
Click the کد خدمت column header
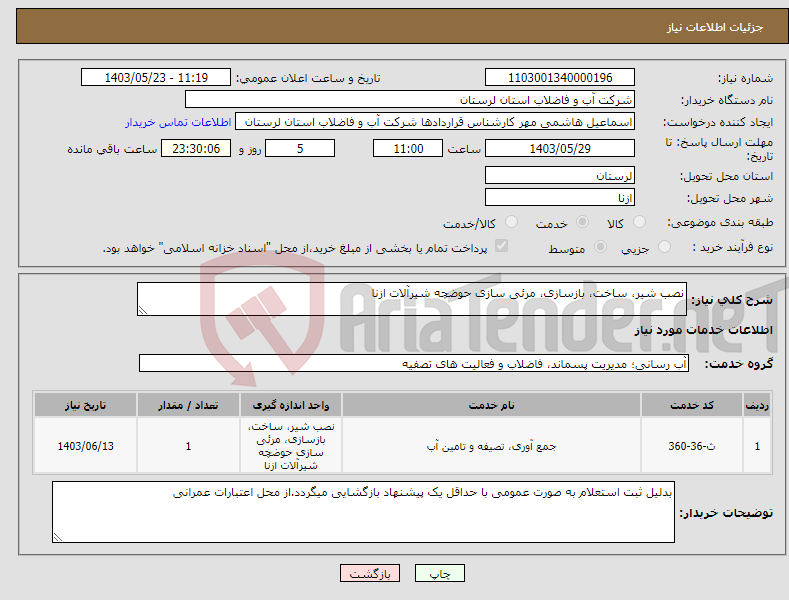[x=692, y=405]
